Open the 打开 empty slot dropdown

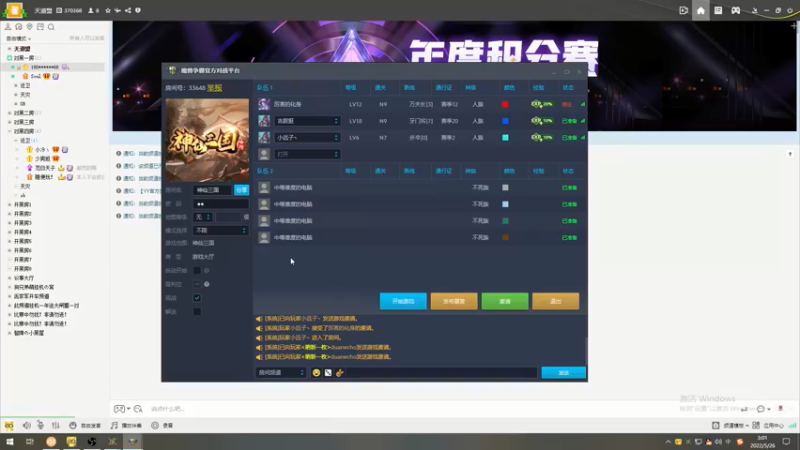click(307, 154)
